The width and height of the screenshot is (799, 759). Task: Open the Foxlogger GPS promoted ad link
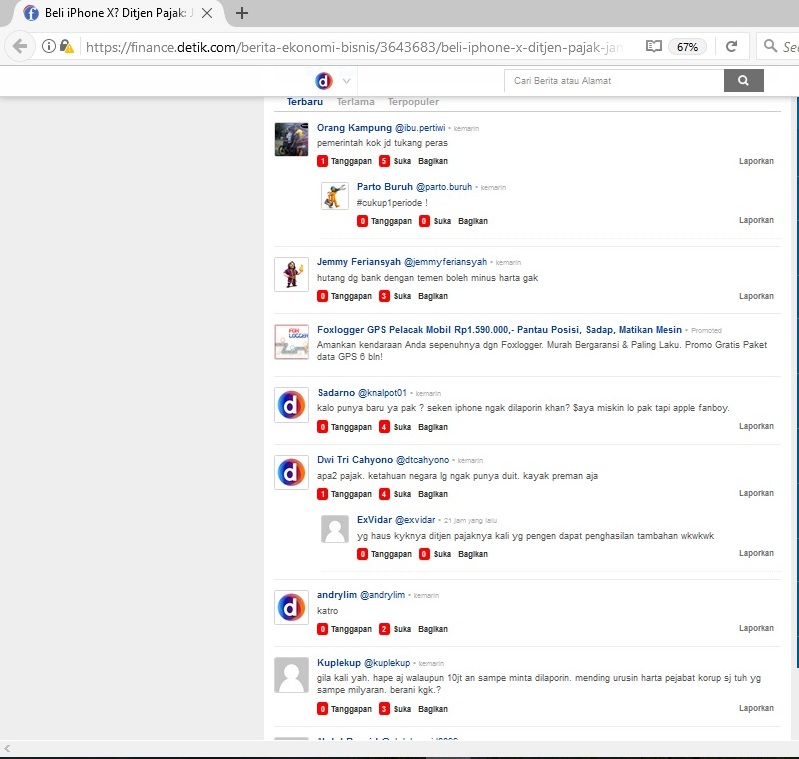[499, 330]
